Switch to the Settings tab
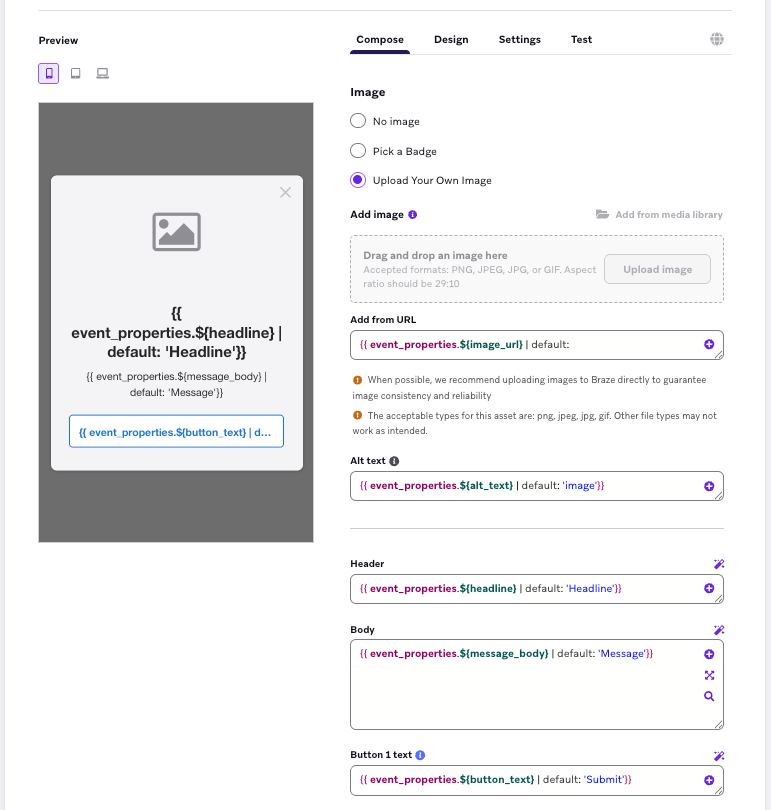 pos(520,40)
